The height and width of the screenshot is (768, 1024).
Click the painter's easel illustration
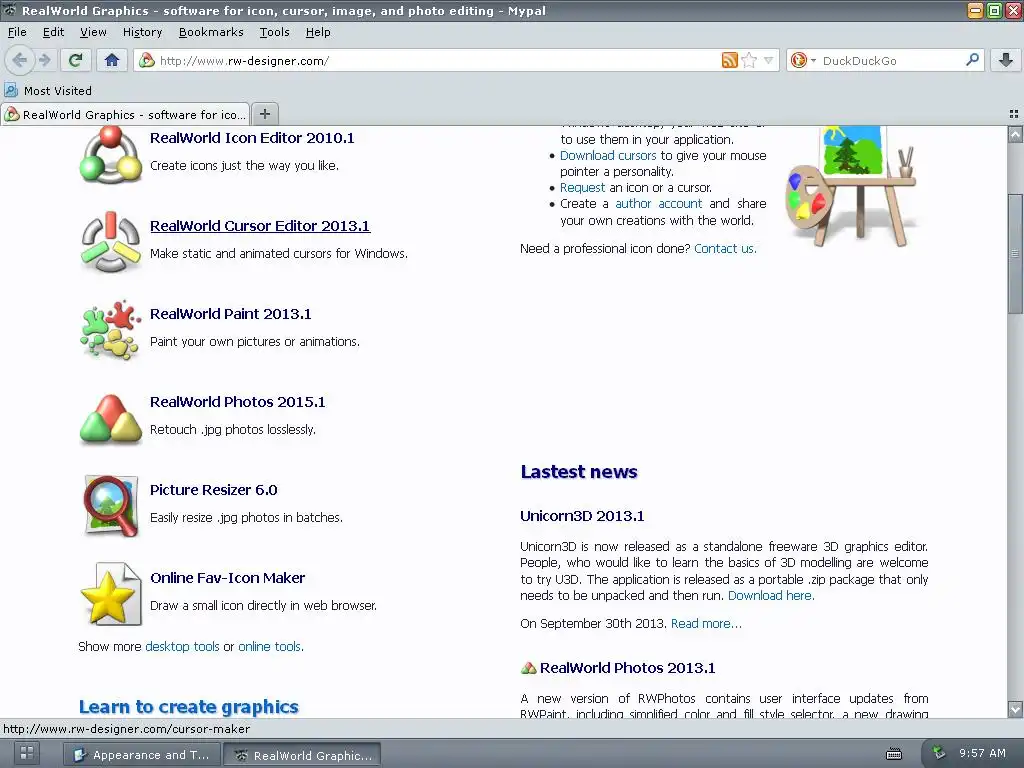click(x=851, y=186)
